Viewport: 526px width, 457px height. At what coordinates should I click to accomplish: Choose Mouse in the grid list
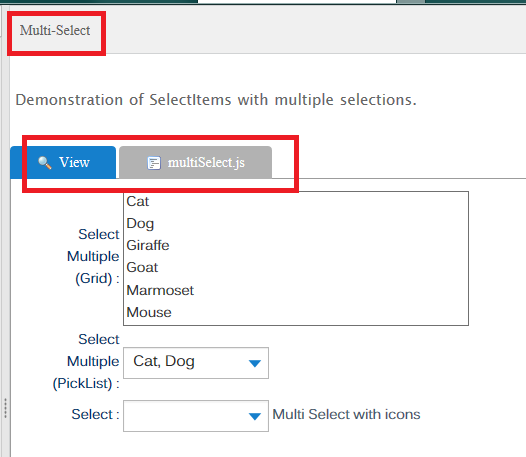coord(296,312)
